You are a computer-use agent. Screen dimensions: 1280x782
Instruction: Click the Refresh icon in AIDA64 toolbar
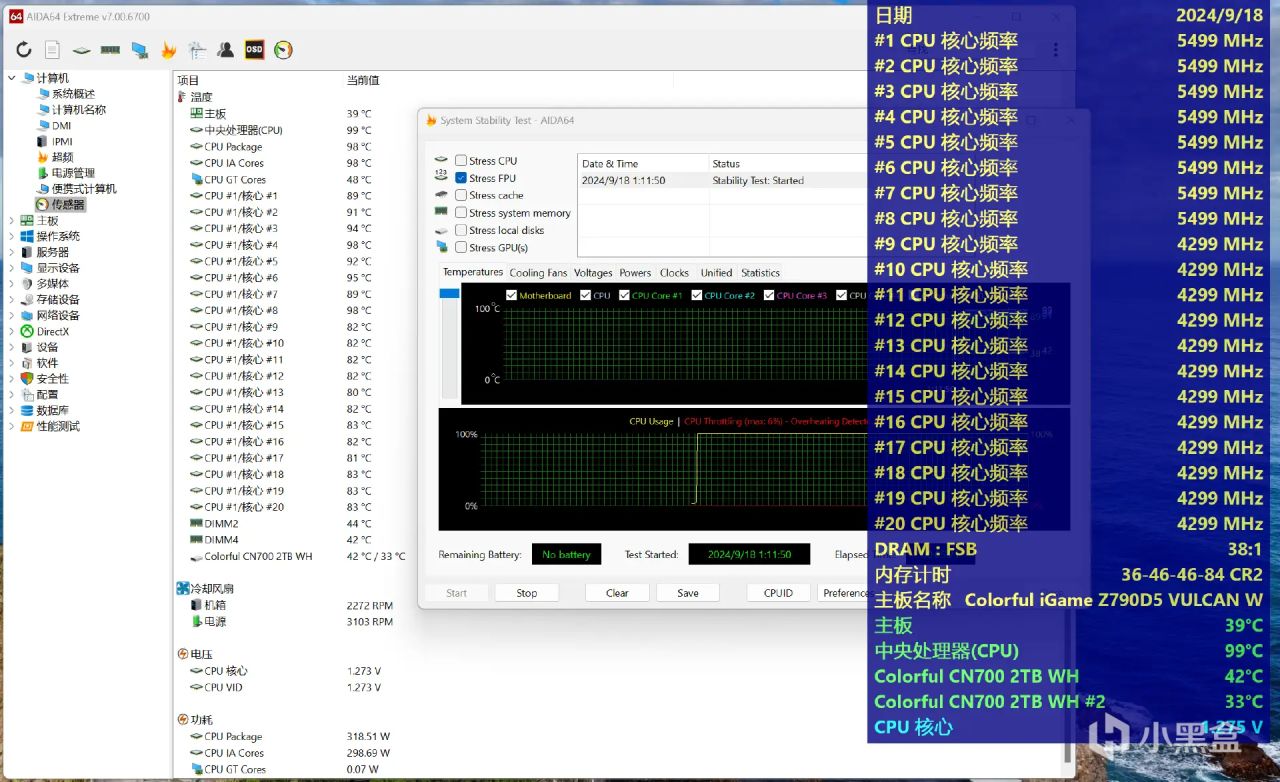[x=24, y=50]
